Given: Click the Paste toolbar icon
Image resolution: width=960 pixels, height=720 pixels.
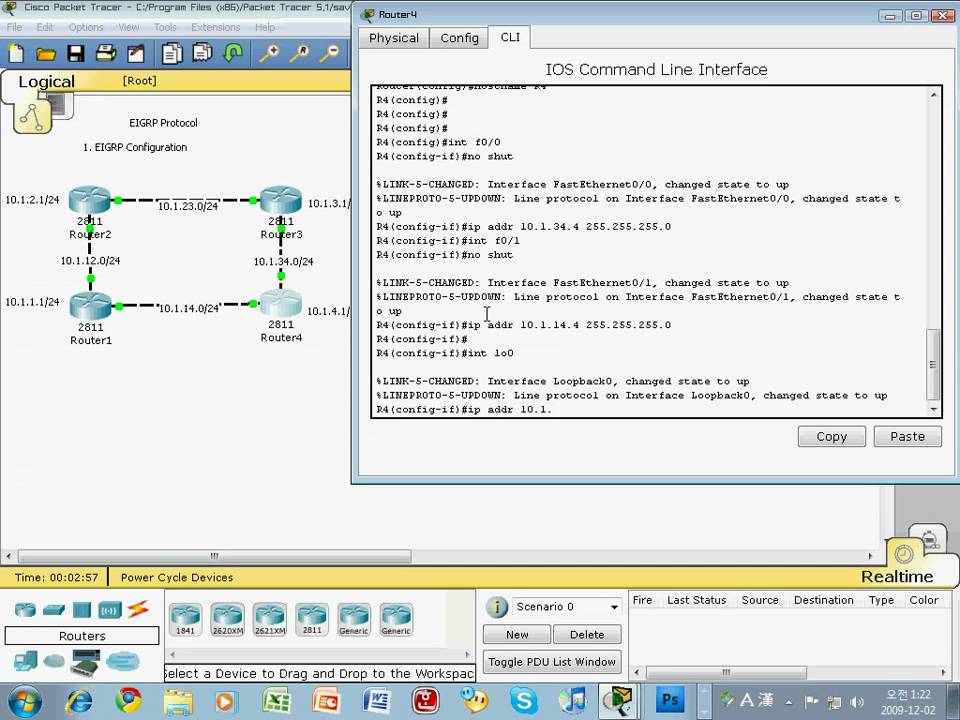Looking at the screenshot, I should [202, 54].
